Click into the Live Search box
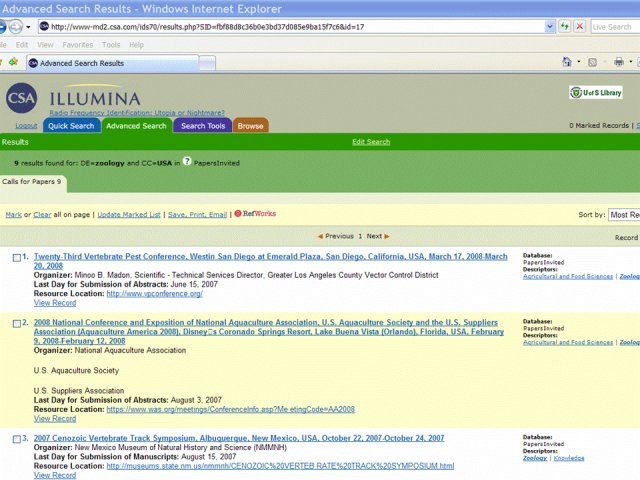Screen dimensions: 640x480 point(615,27)
